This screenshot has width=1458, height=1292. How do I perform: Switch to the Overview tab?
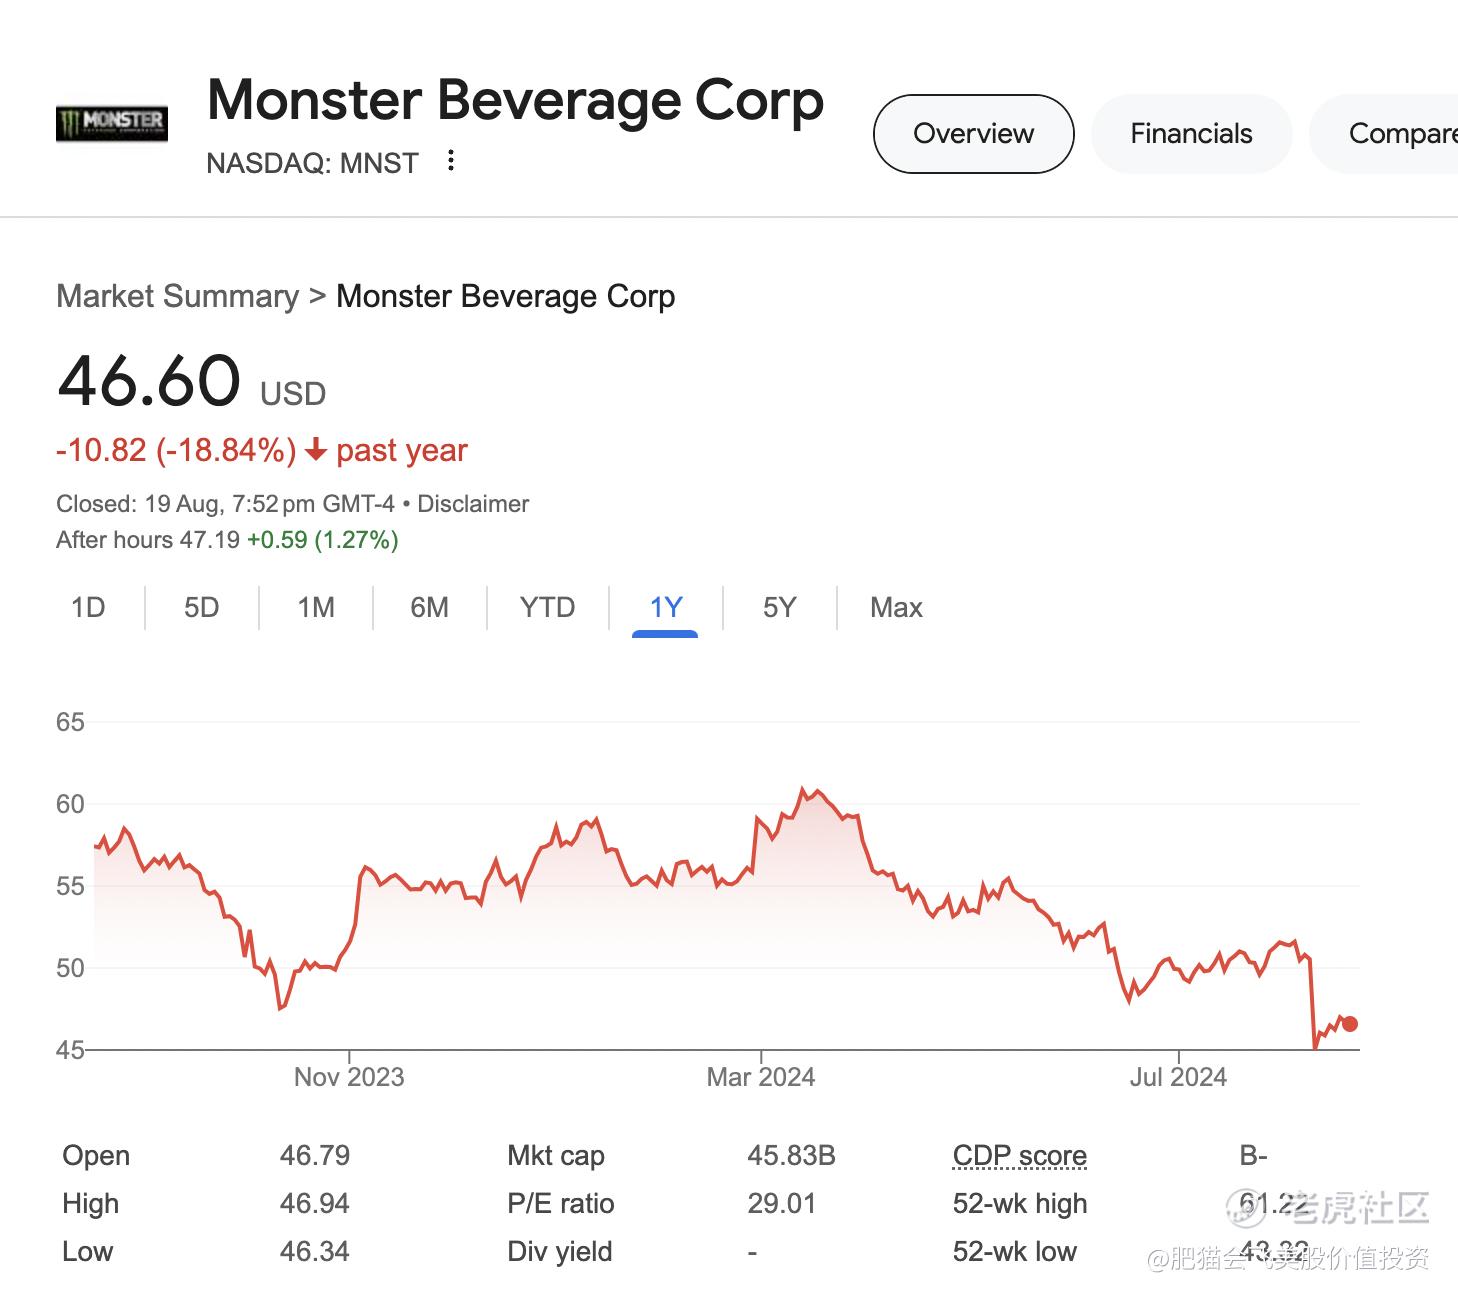pos(973,134)
